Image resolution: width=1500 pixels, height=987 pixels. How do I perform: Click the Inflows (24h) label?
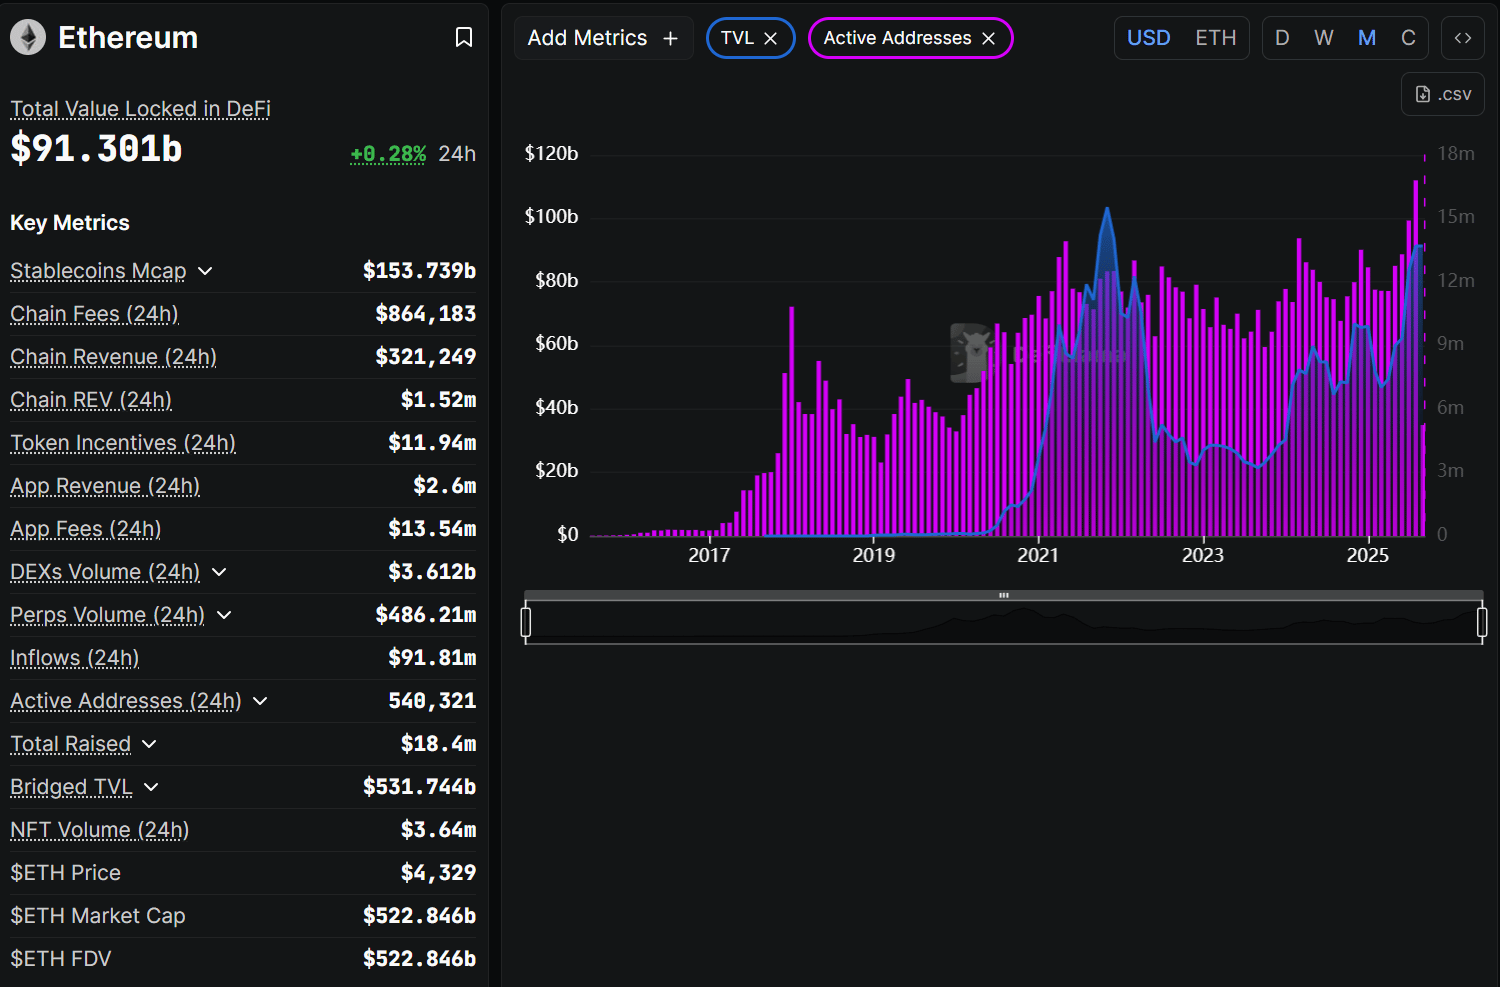(74, 658)
